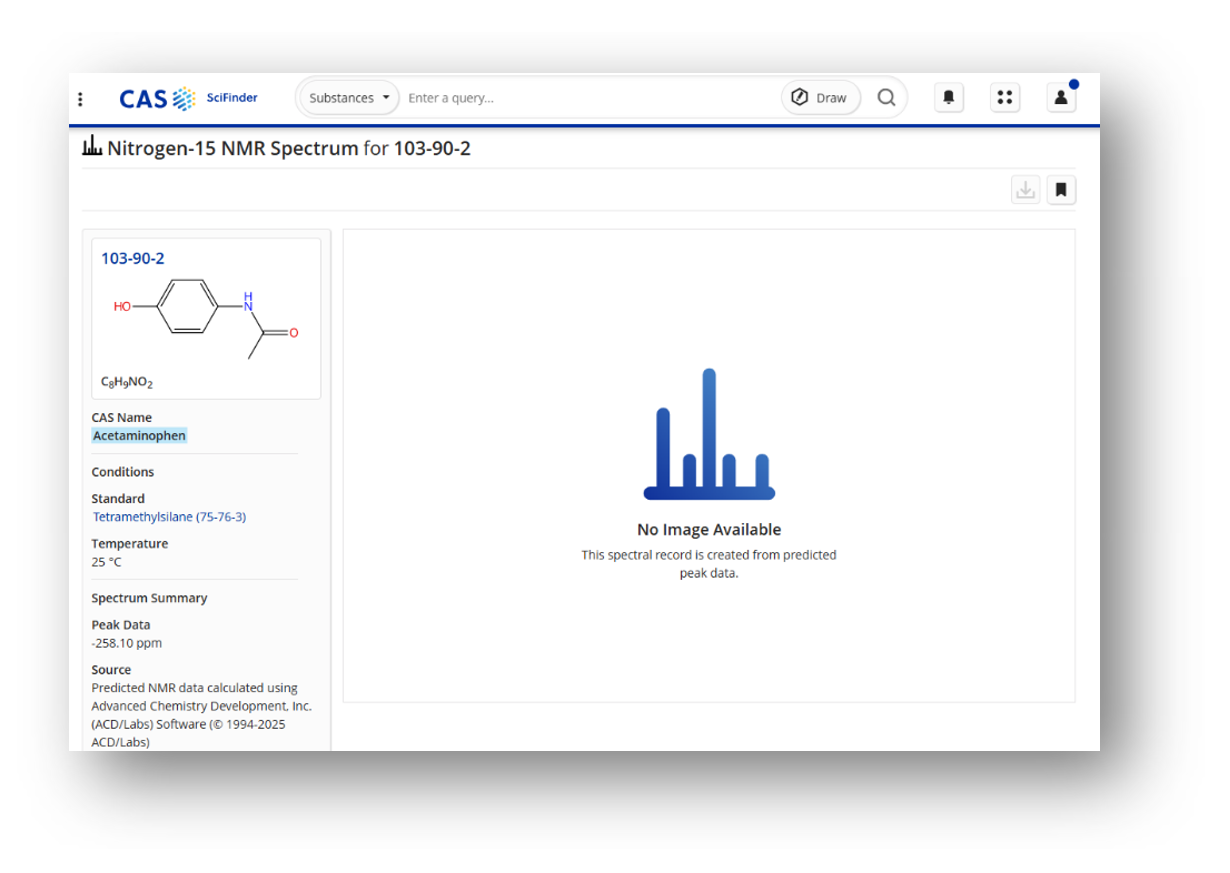Download the spectrum record
The width and height of the screenshot is (1230, 873).
pyautogui.click(x=1026, y=189)
